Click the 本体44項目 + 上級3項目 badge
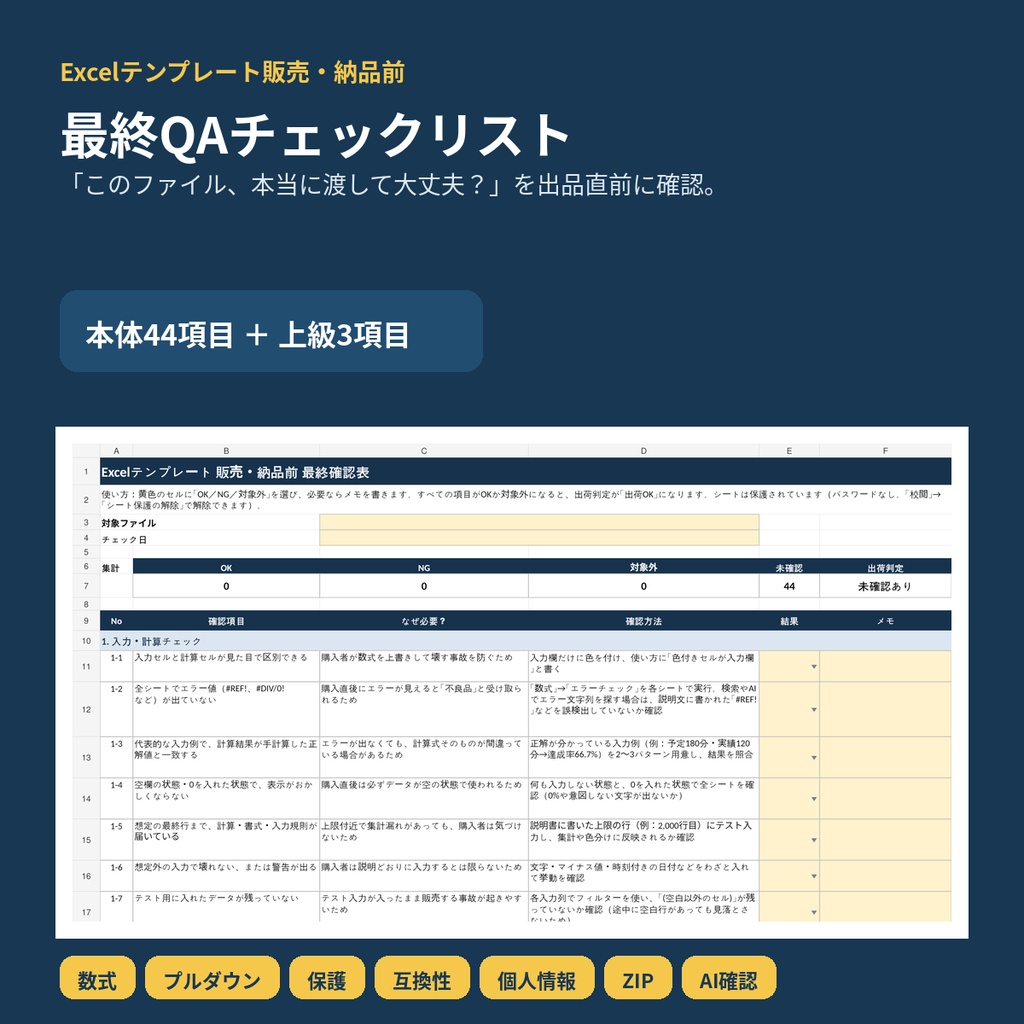Viewport: 1024px width, 1024px height. 271,331
